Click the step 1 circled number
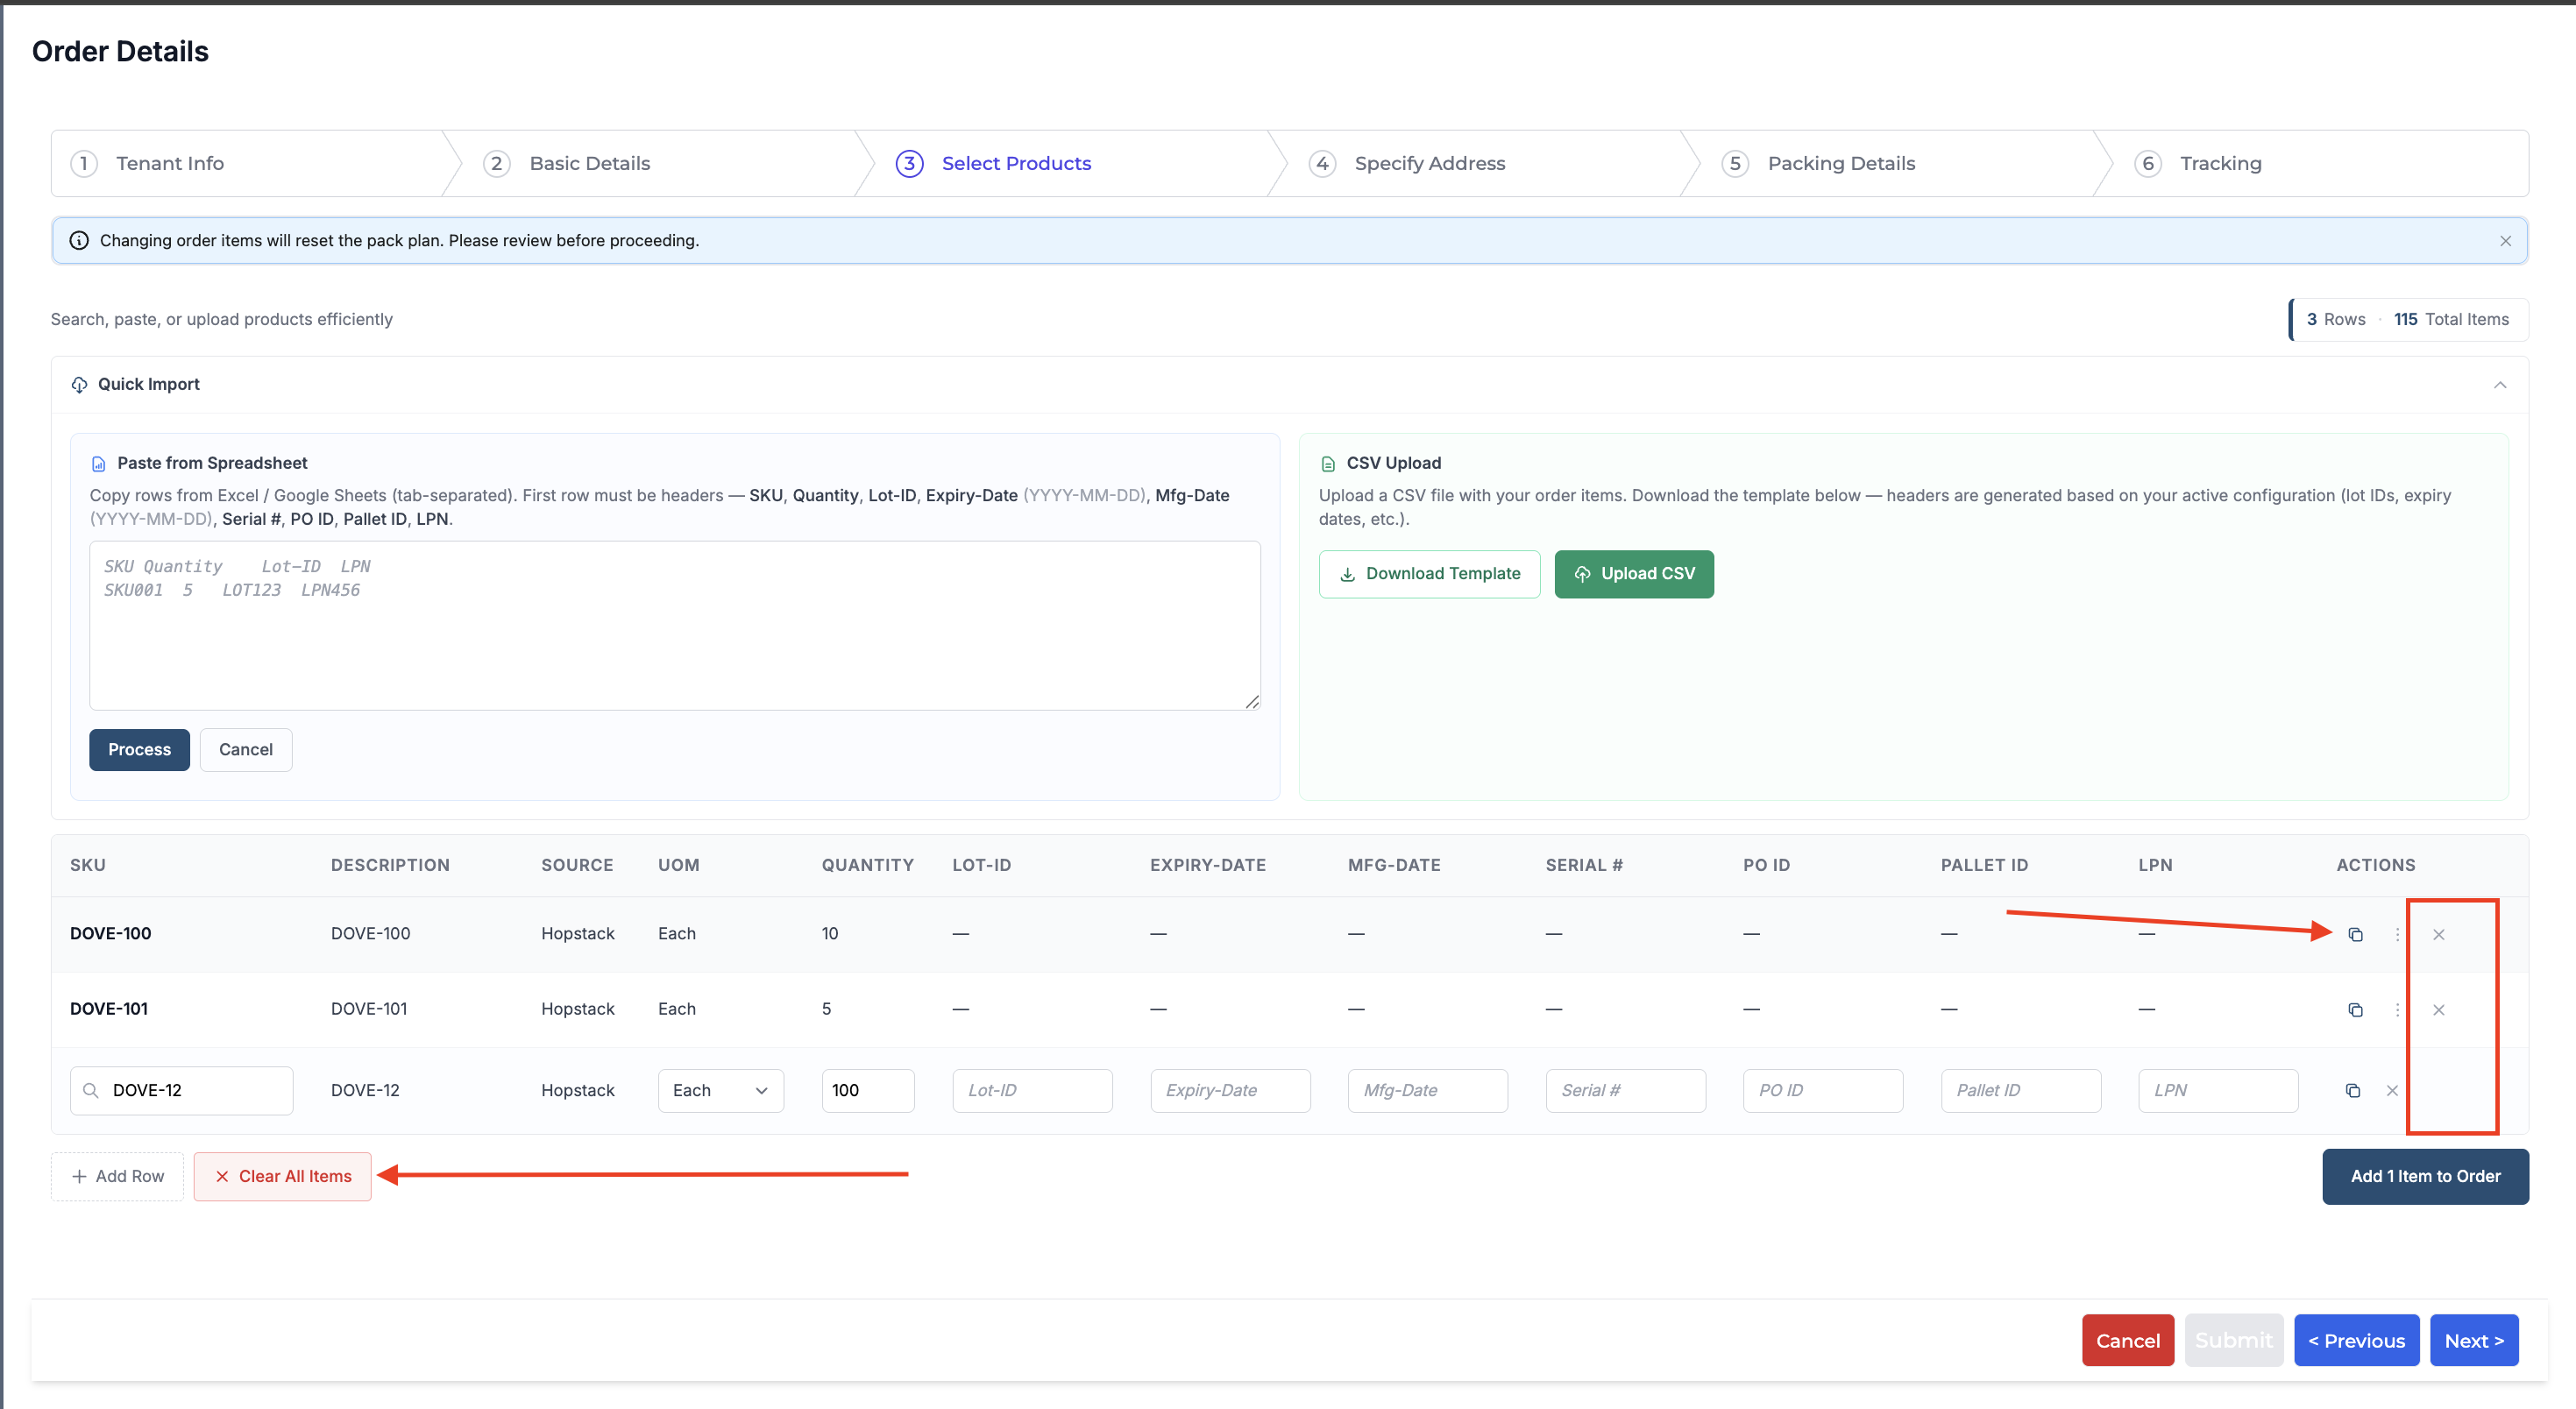This screenshot has height=1409, width=2576. (x=84, y=163)
